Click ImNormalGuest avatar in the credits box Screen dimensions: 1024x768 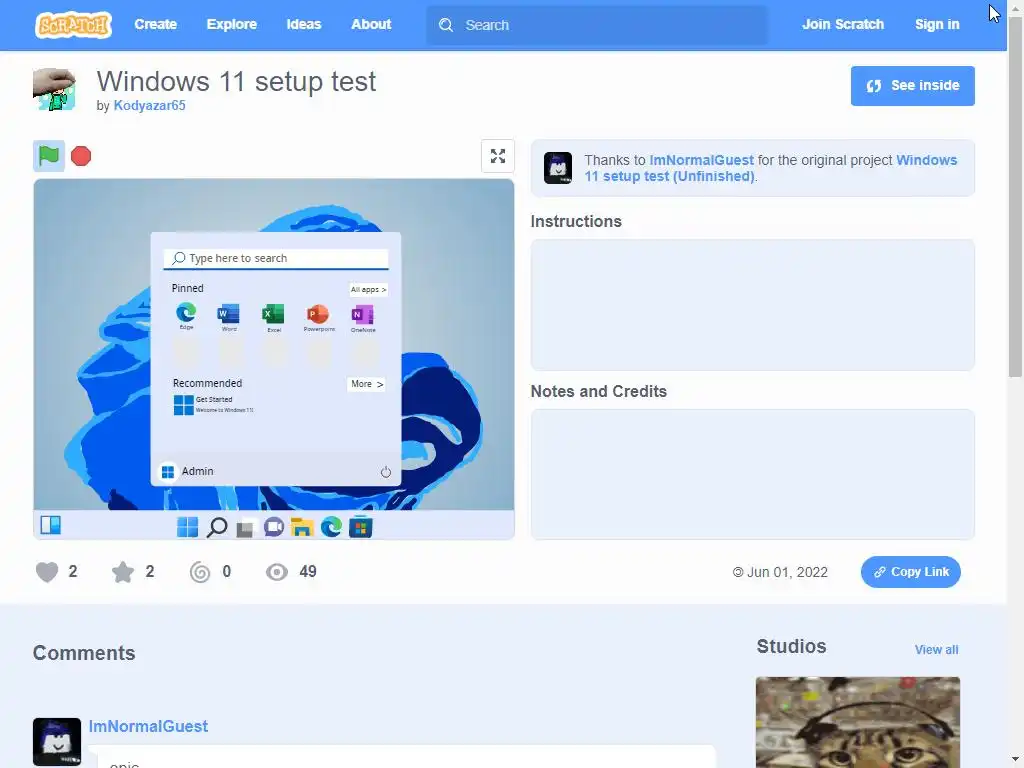pos(558,168)
